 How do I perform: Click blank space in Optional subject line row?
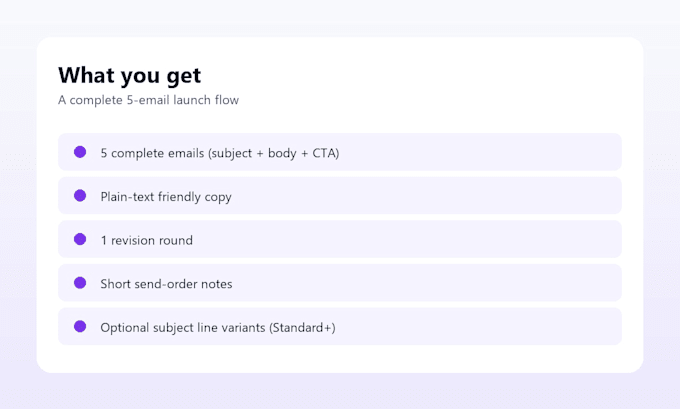click(477, 326)
